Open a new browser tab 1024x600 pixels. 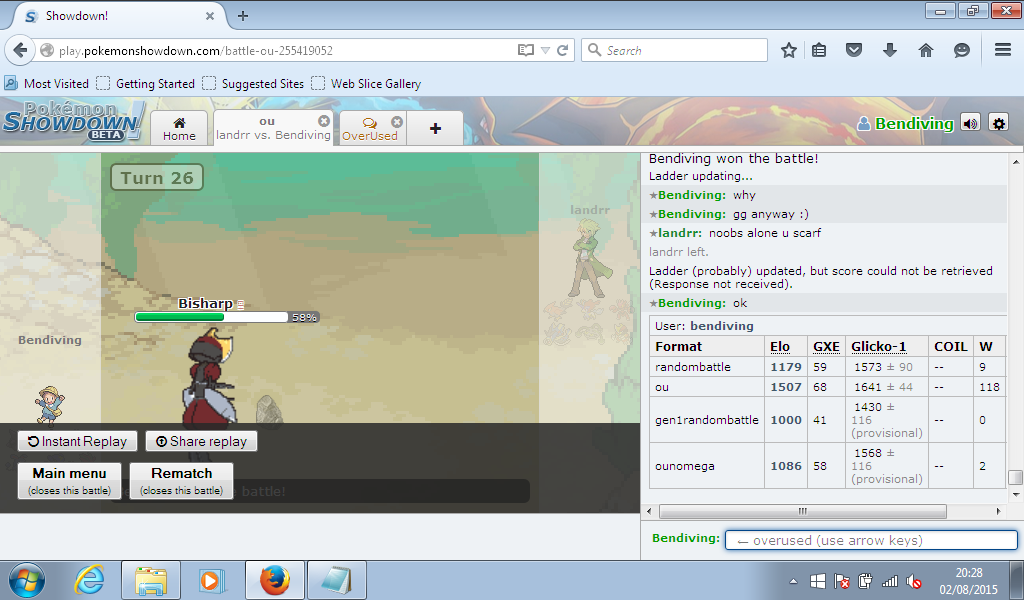tap(243, 16)
